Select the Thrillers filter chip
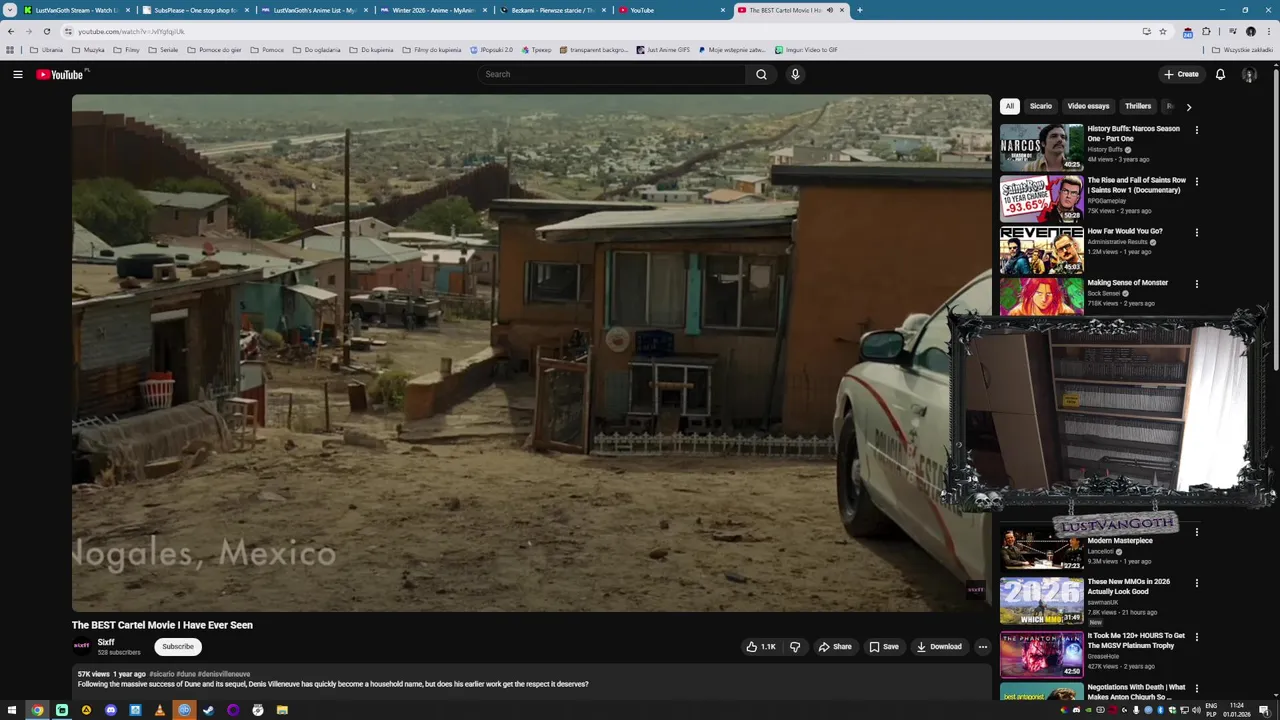The width and height of the screenshot is (1280, 720). click(x=1138, y=106)
